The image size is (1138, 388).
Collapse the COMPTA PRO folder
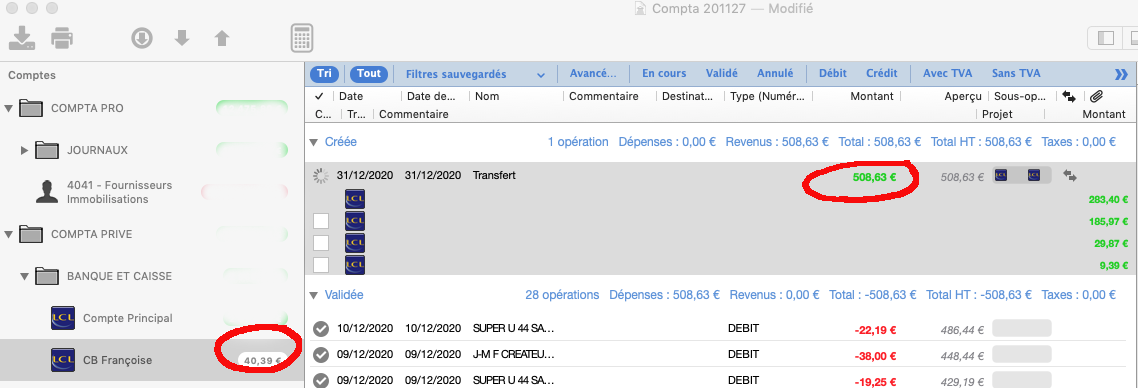(x=9, y=109)
